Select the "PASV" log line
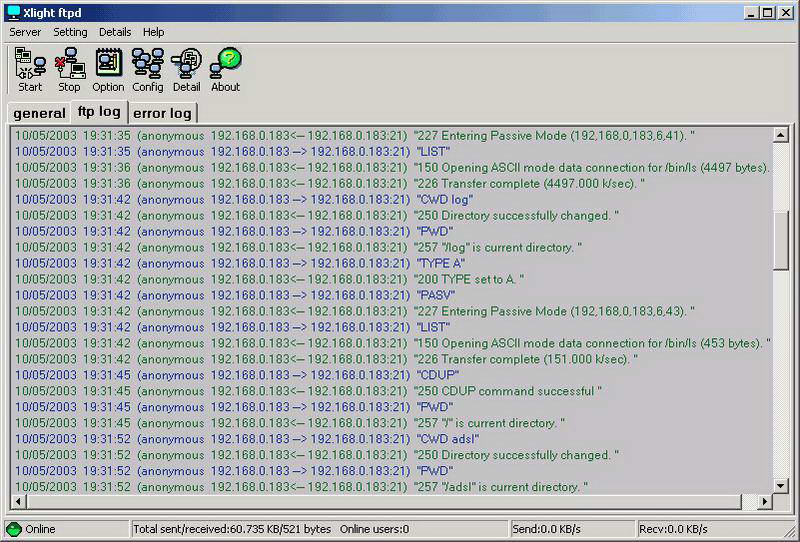The image size is (800, 542). (x=235, y=295)
